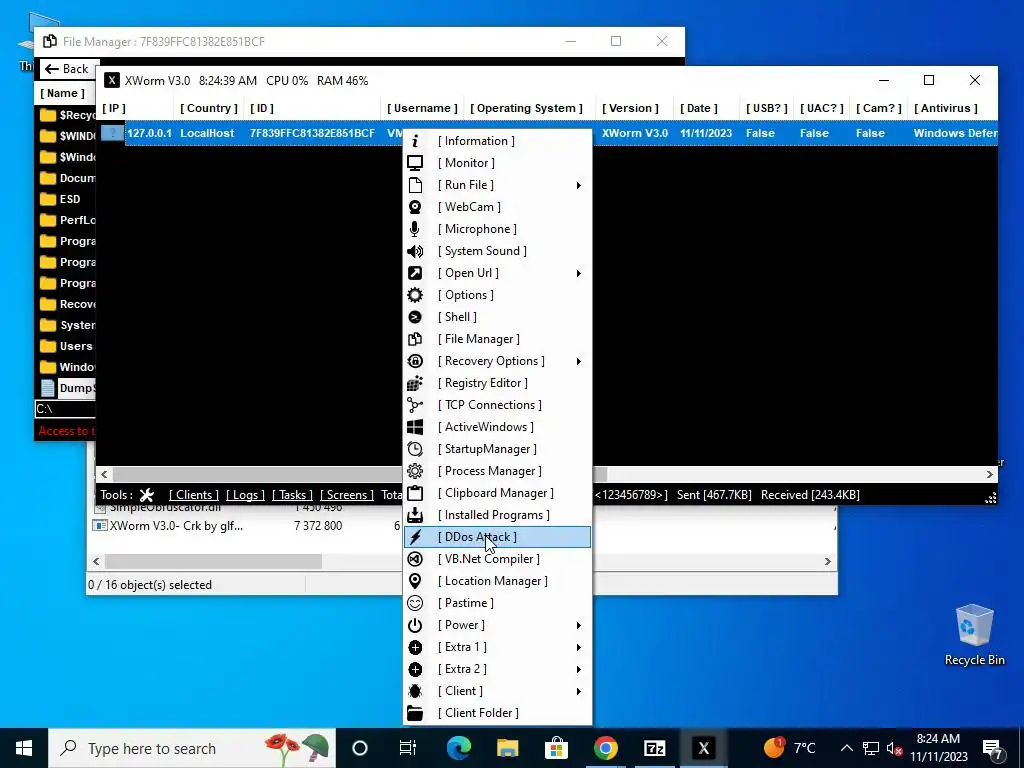The height and width of the screenshot is (768, 1024).
Task: Show hidden system tray icons chevron
Action: coord(846,748)
